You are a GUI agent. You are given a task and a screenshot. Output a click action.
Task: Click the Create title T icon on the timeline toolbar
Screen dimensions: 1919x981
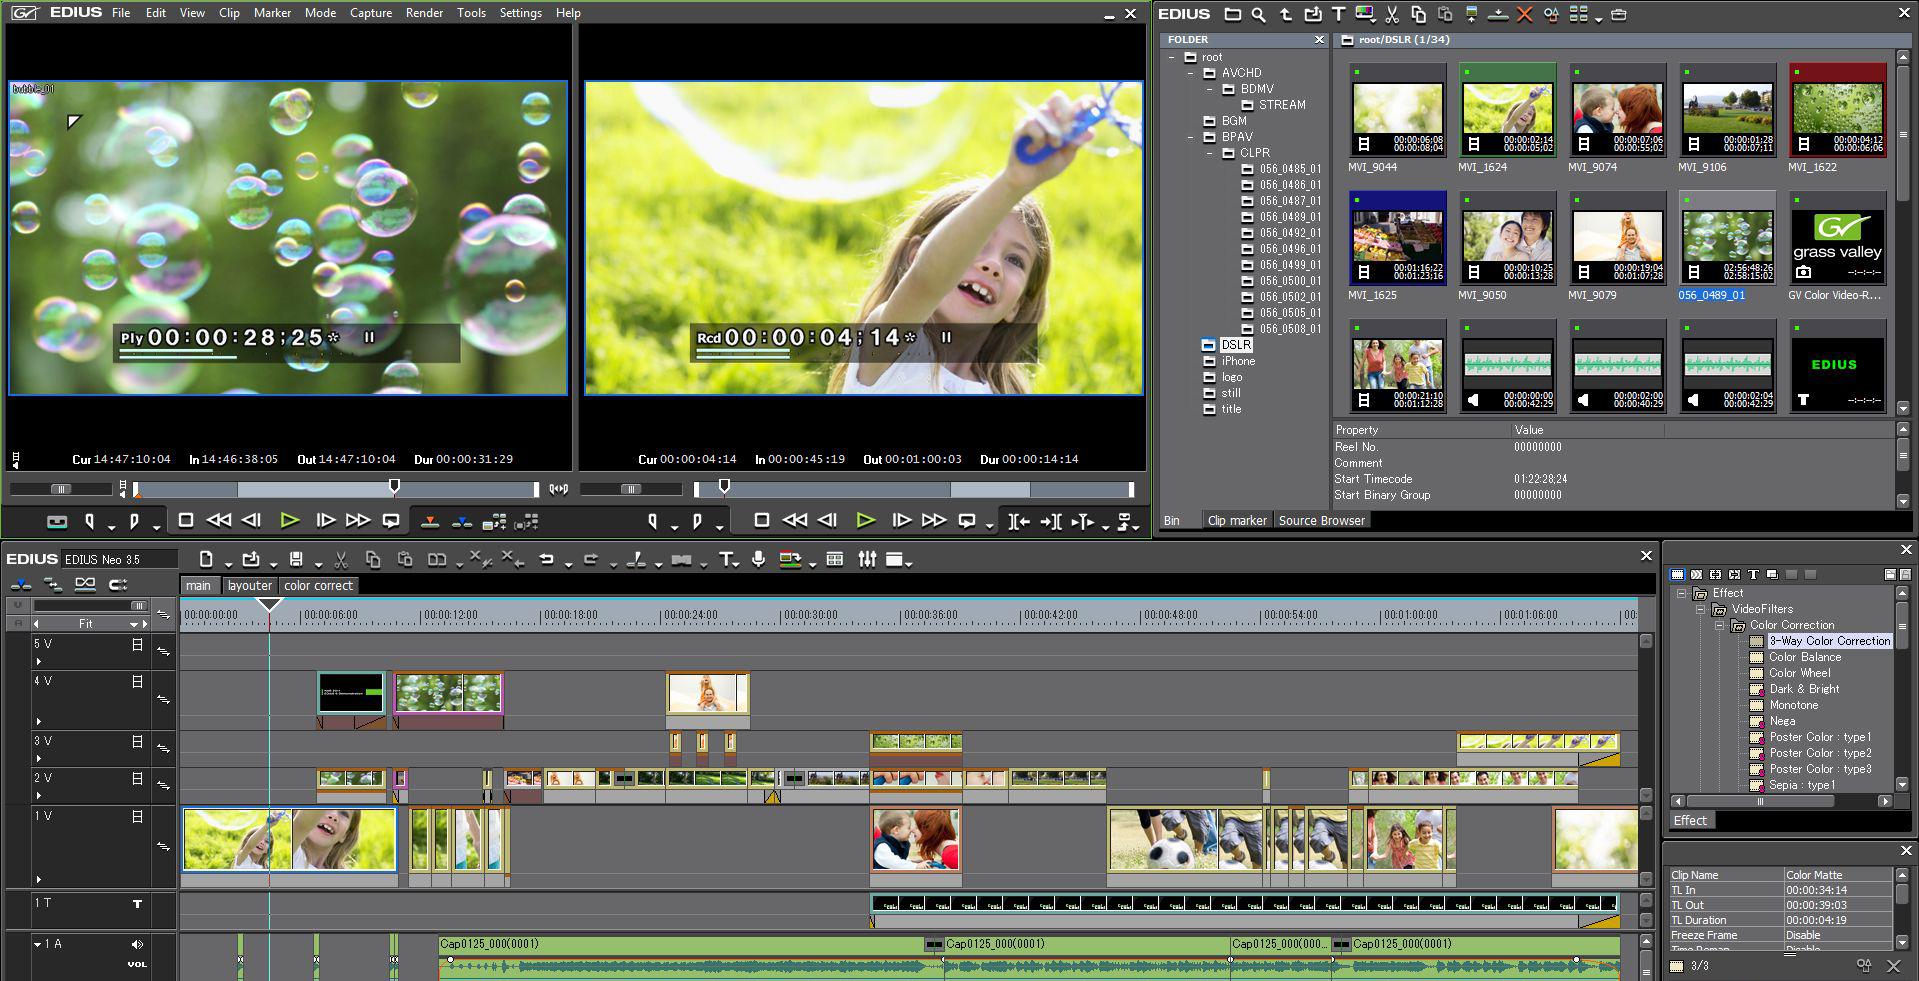[x=726, y=559]
